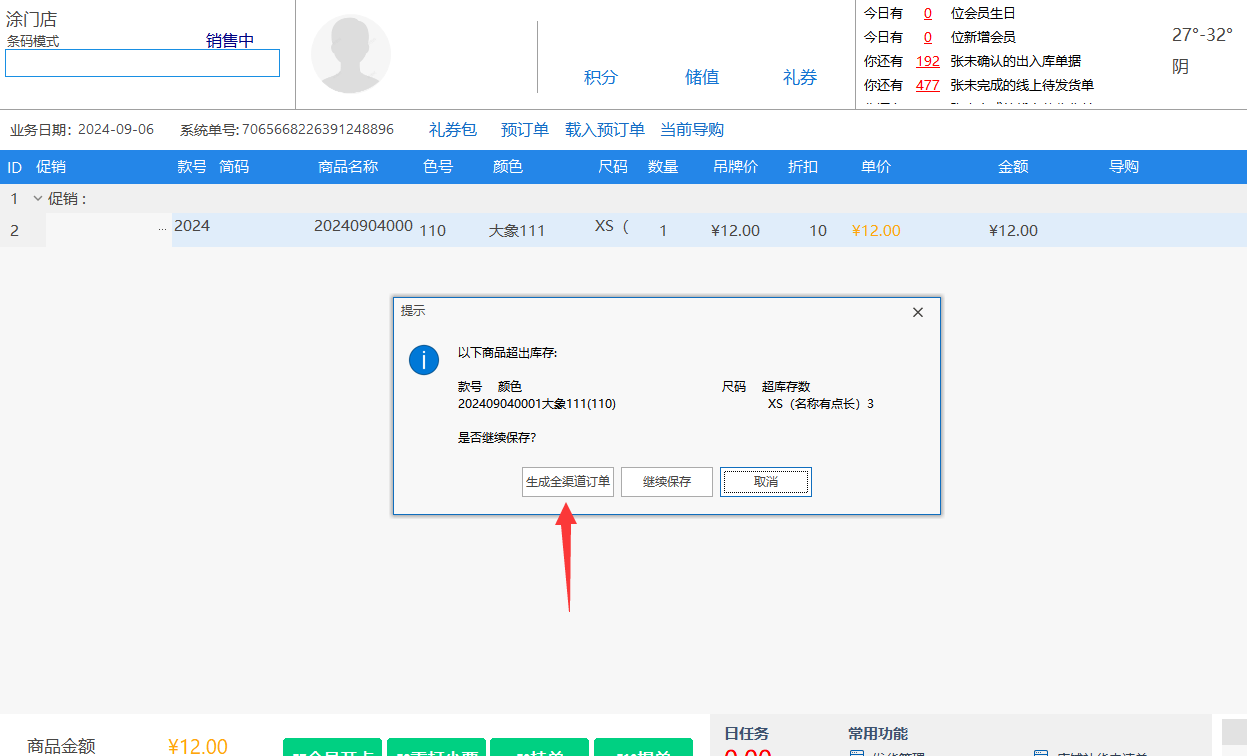
Task: Open the 477 pending online shipments link
Action: [928, 85]
